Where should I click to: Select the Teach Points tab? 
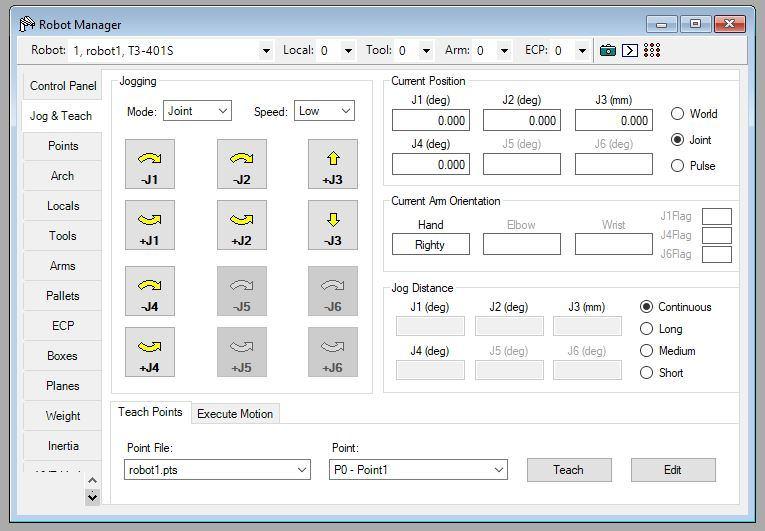point(150,412)
